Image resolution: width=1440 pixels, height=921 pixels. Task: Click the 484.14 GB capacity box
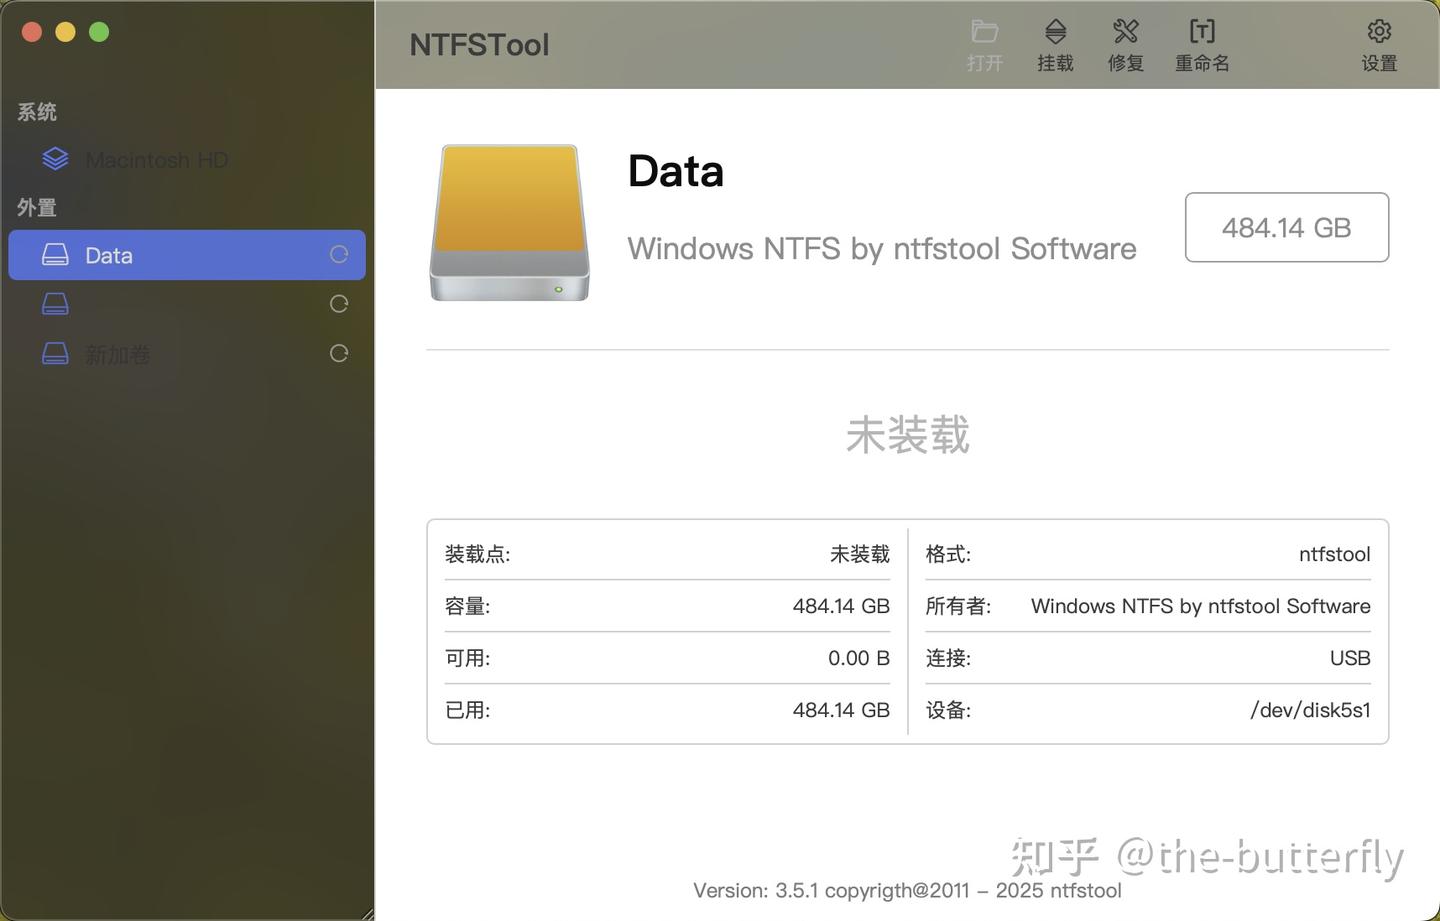pyautogui.click(x=1287, y=227)
